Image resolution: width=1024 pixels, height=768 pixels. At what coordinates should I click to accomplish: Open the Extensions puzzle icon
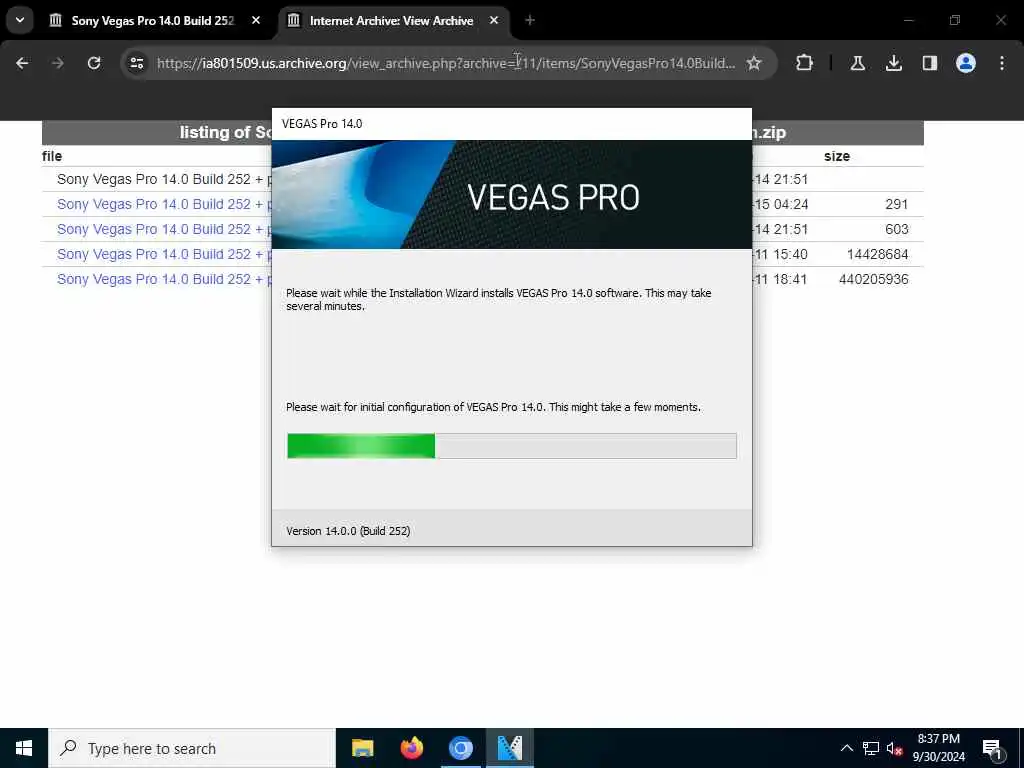805,63
